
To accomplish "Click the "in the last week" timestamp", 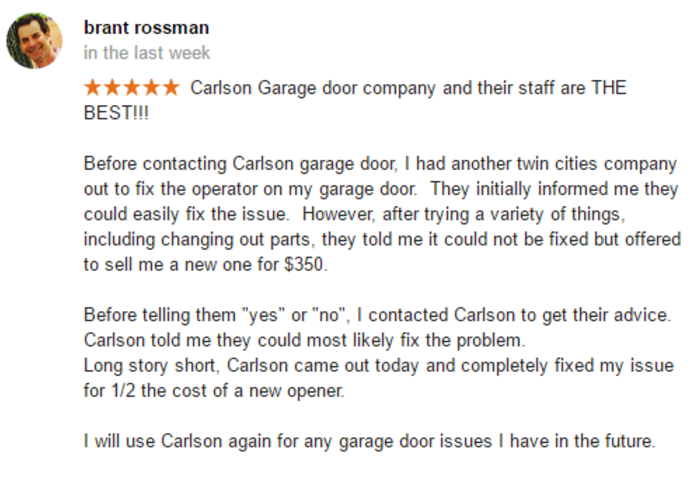I will [x=147, y=52].
